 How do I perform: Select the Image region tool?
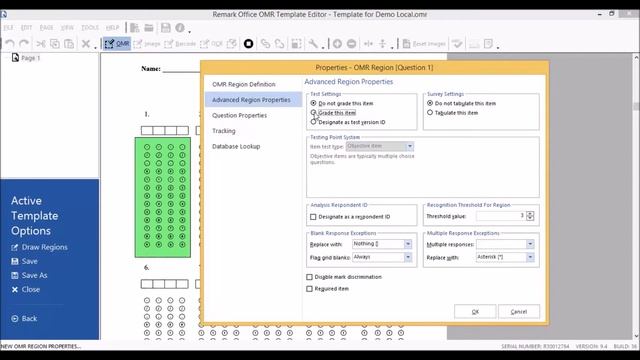(x=147, y=44)
